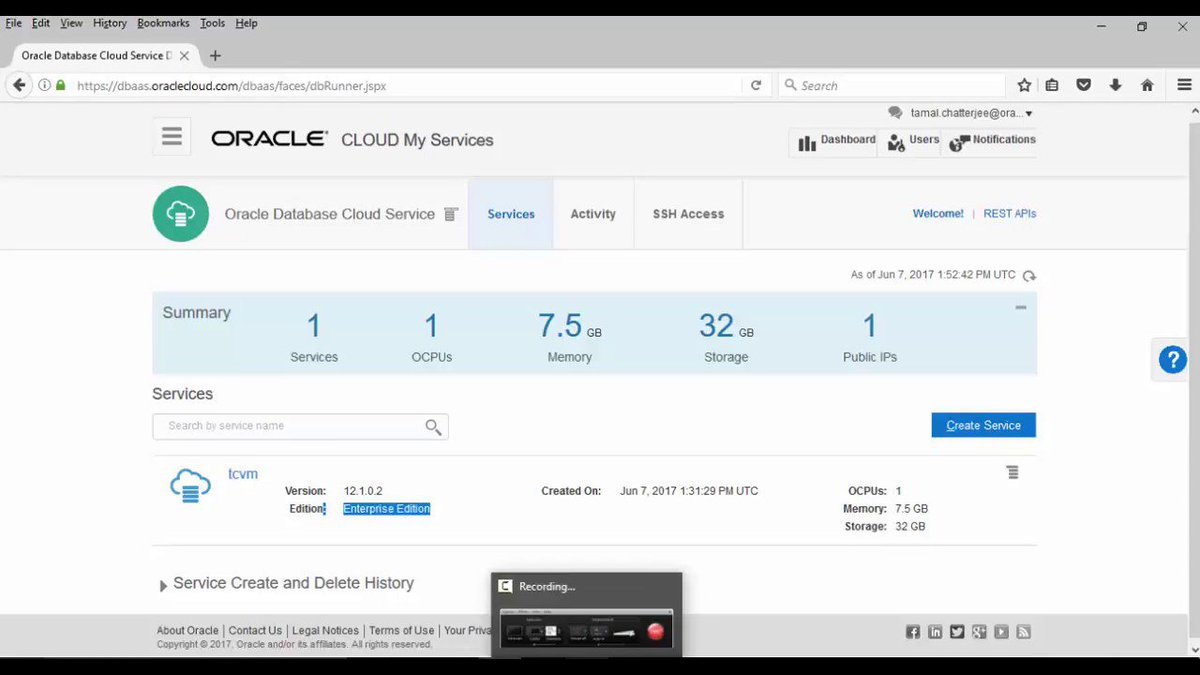Show bookmarks library toolbar icon

click(1052, 86)
